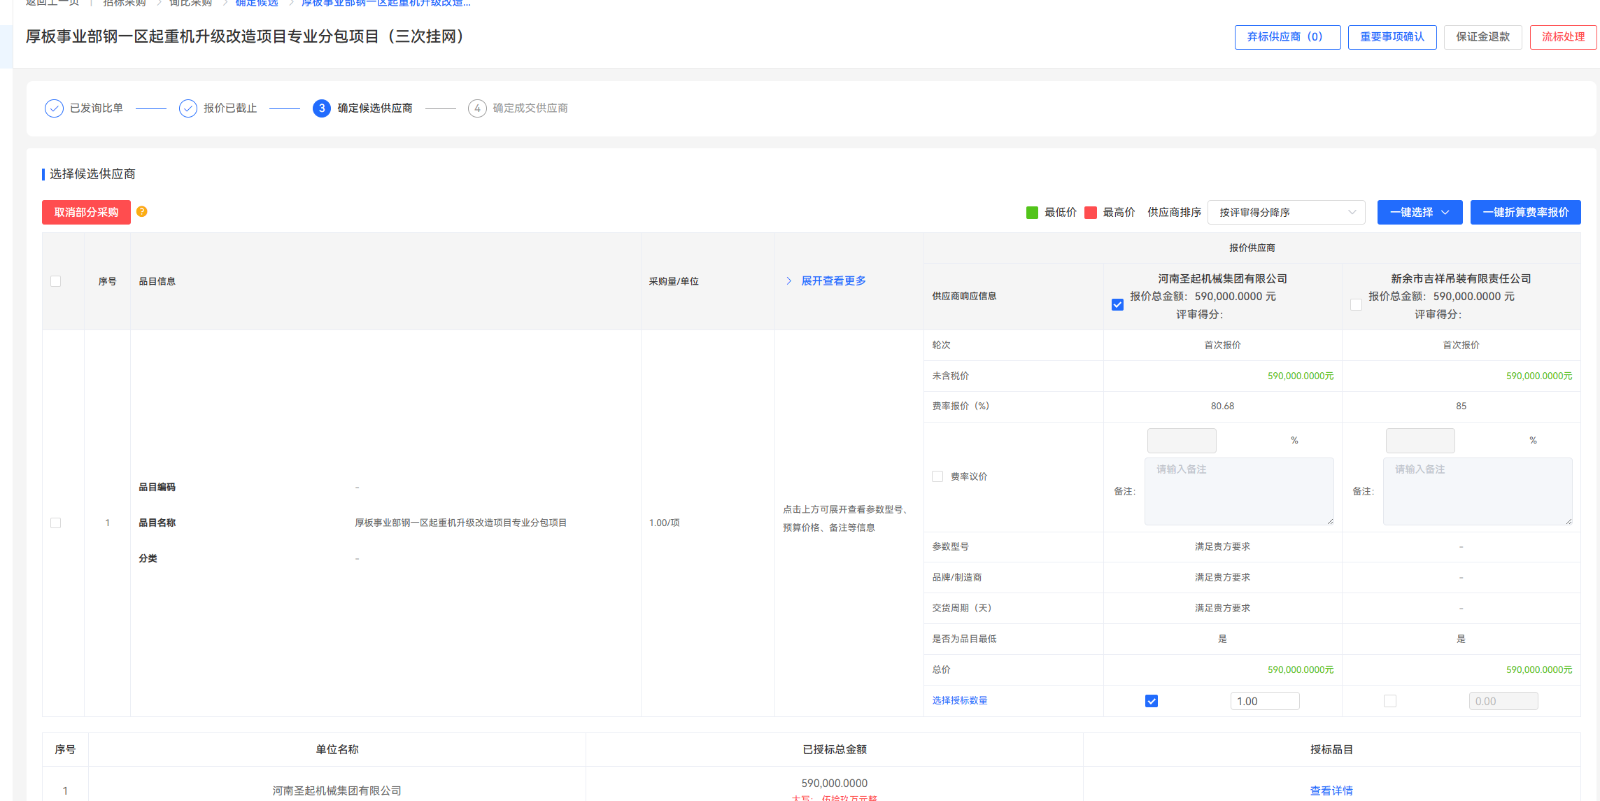Click the 重要事项确认 button
This screenshot has height=801, width=1600.
tap(1392, 37)
